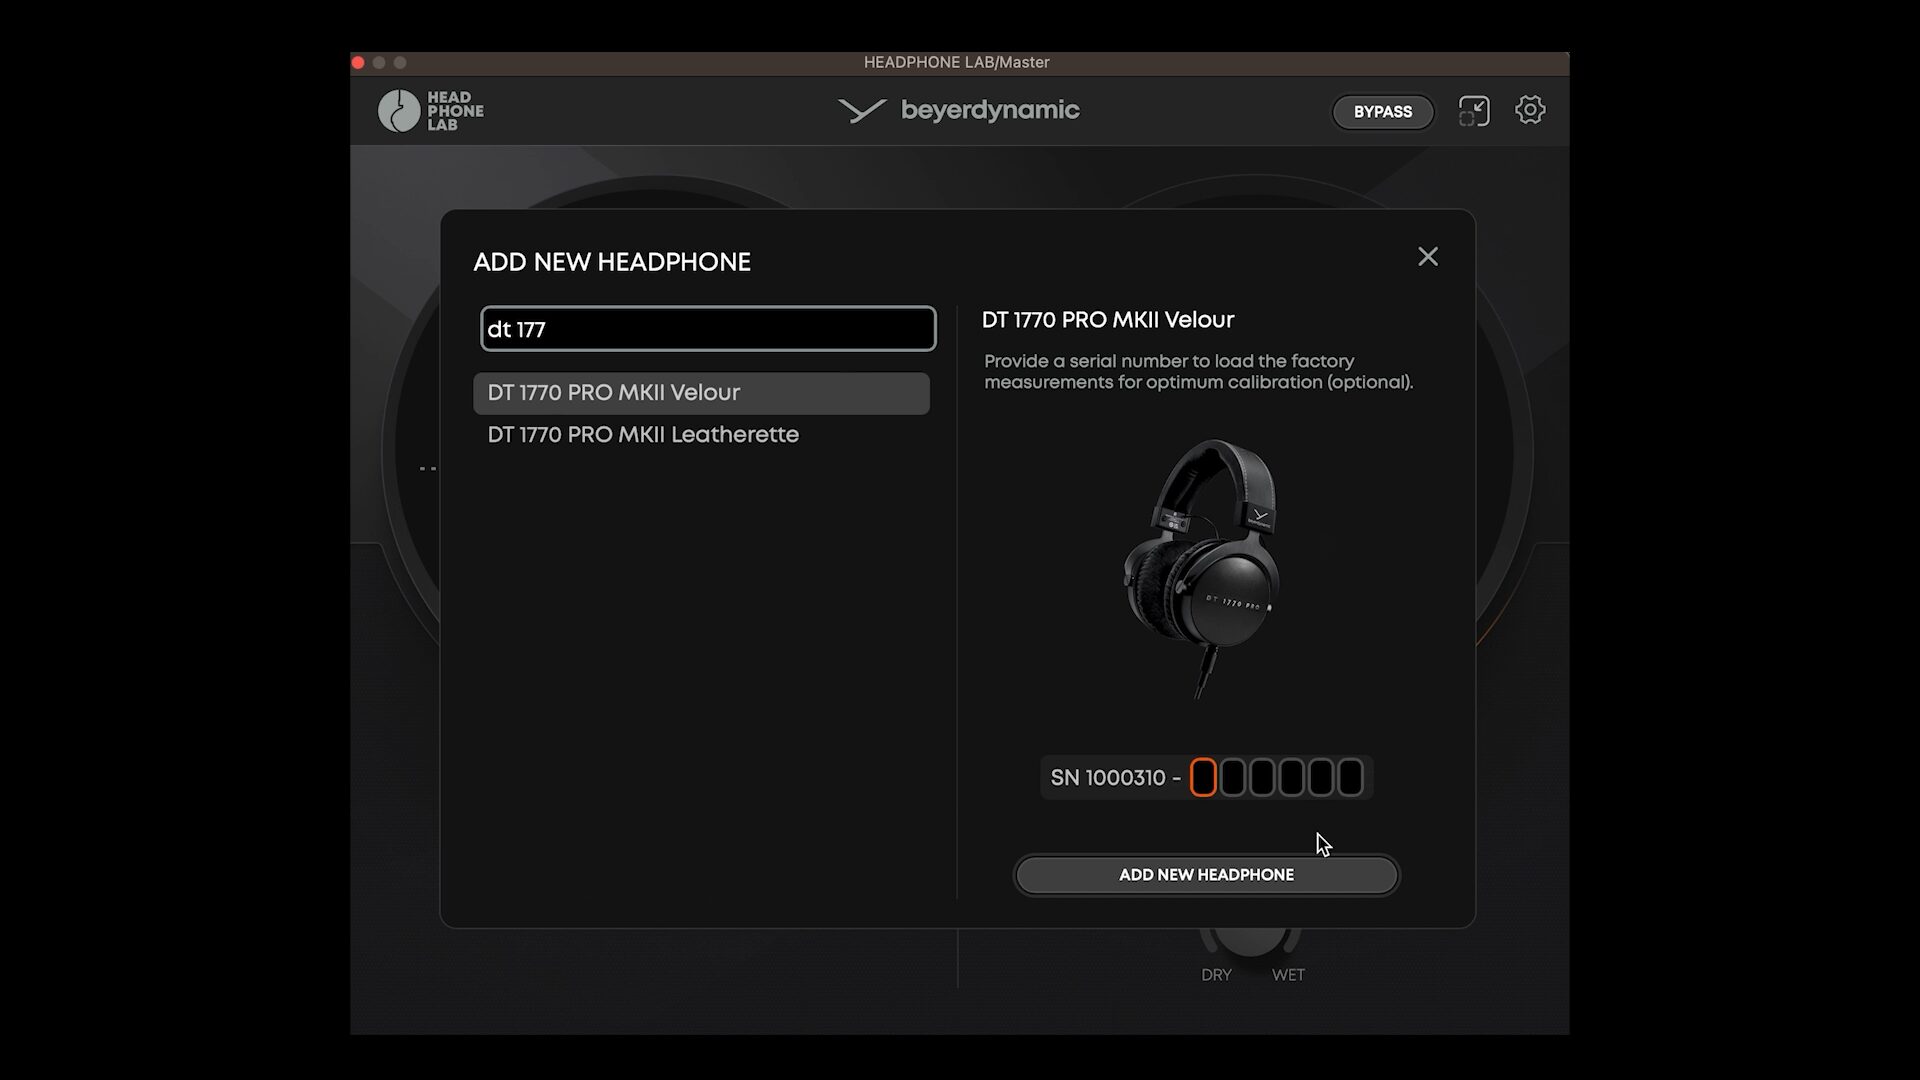Click the HEADPHONE LAB/Master title bar
Image resolution: width=1920 pixels, height=1080 pixels.
click(x=956, y=62)
